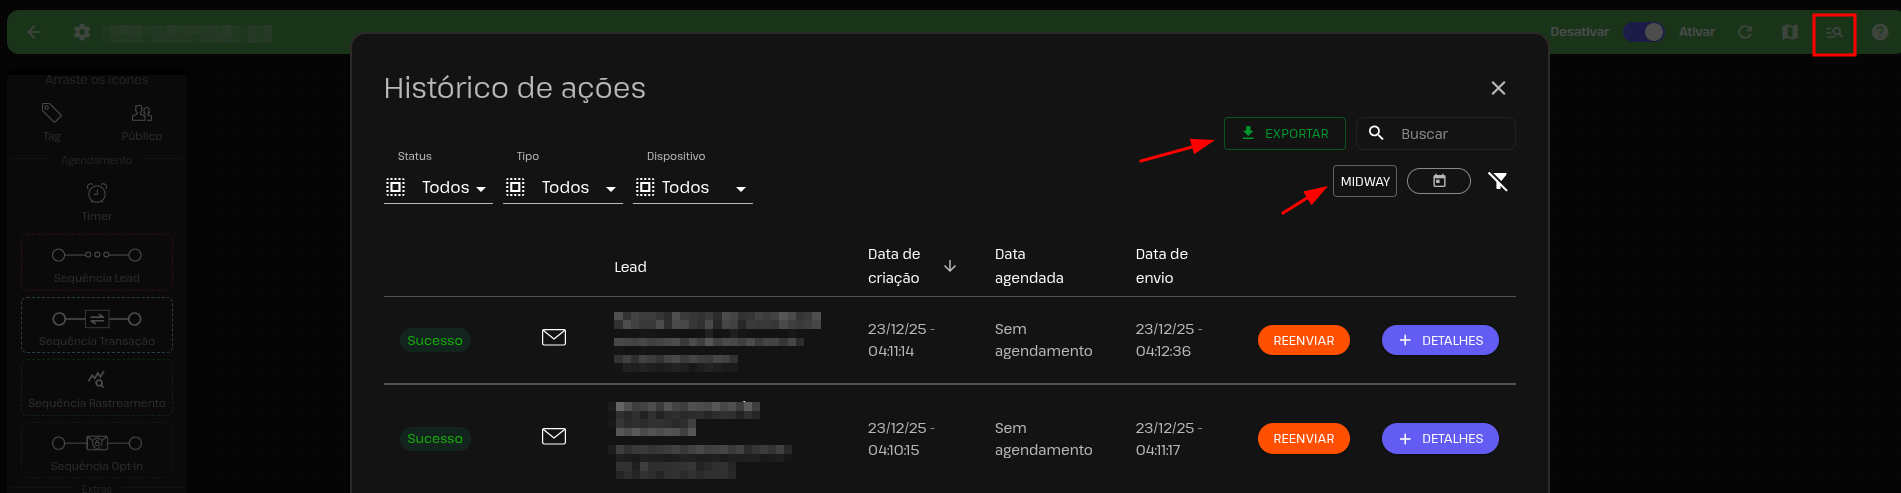Close the Histórico de ações dialog

pyautogui.click(x=1497, y=88)
